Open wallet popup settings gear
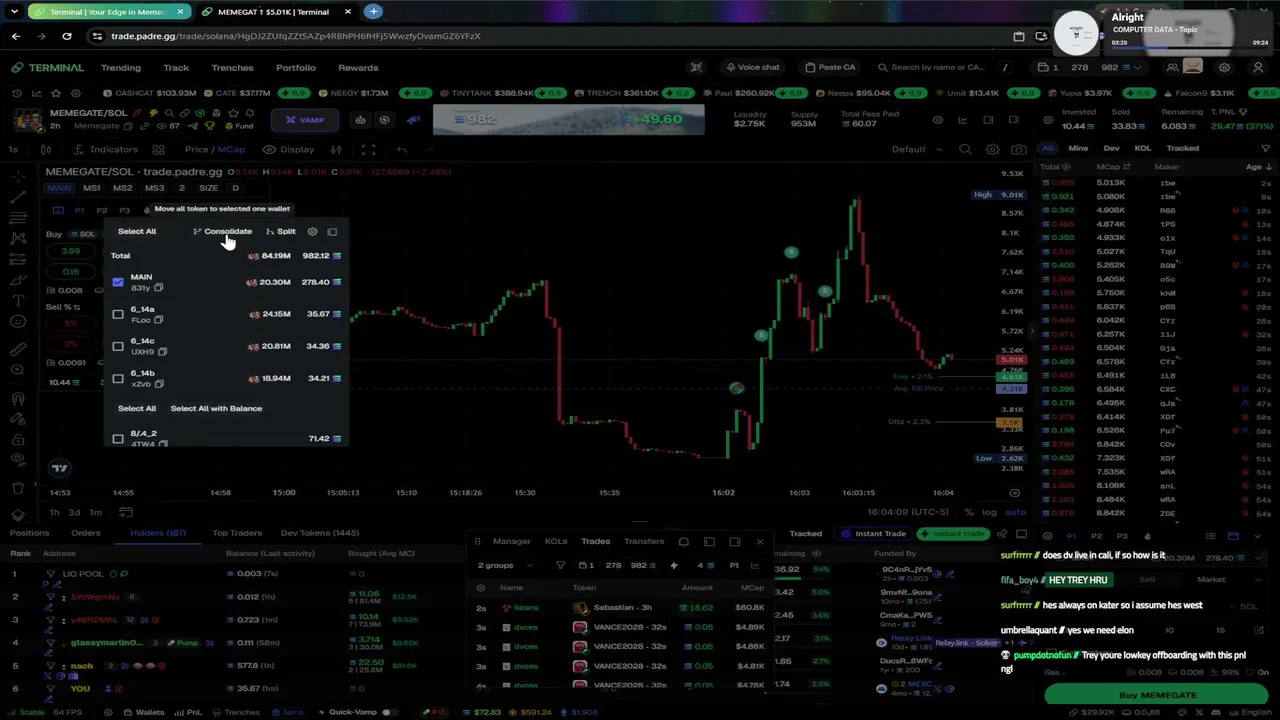 coord(312,231)
